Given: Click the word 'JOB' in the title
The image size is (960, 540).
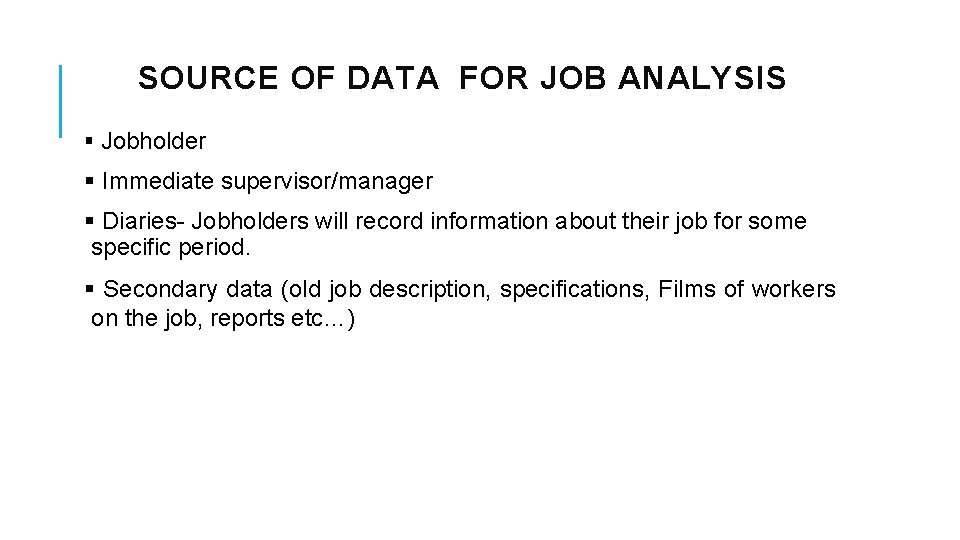Looking at the screenshot, I should 573,78.
